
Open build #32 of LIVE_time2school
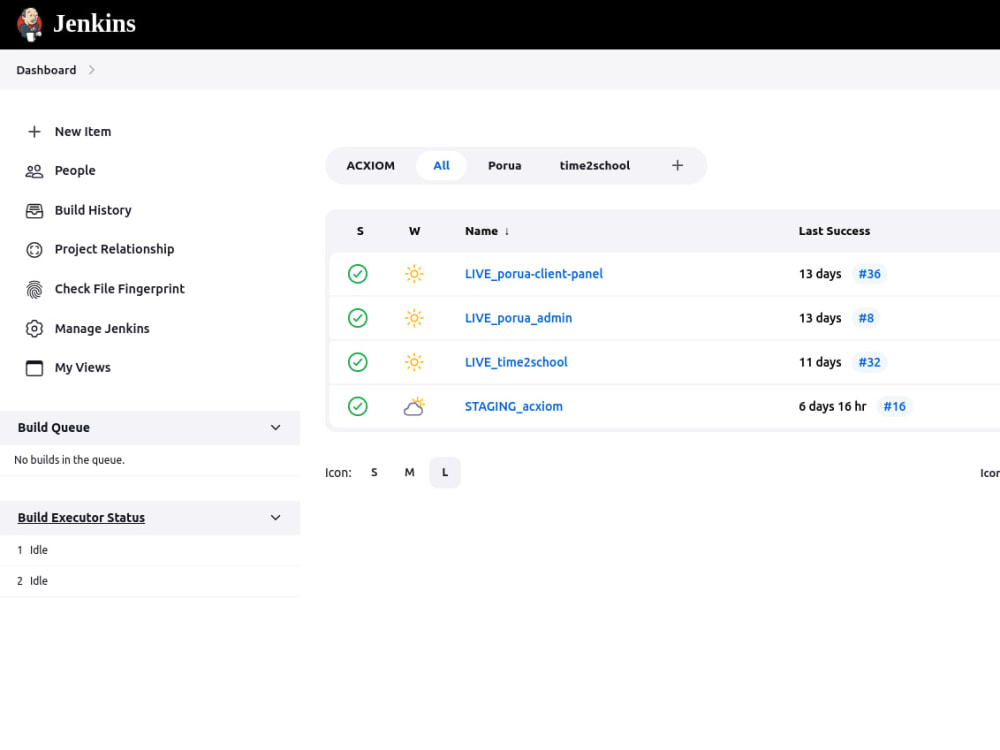(x=869, y=362)
